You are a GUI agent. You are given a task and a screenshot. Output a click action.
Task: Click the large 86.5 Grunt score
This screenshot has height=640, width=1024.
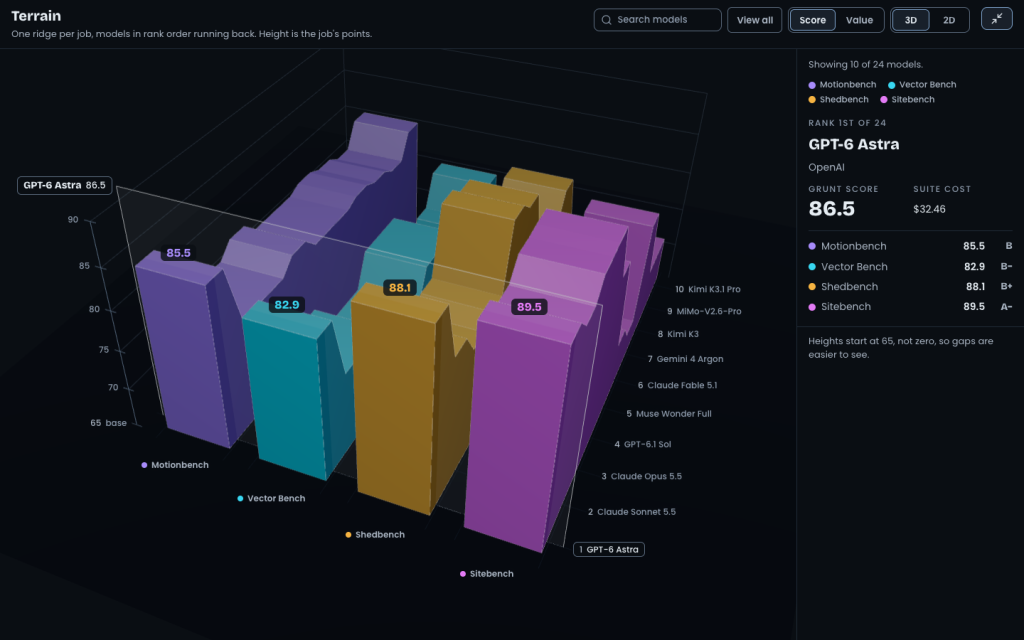point(831,208)
